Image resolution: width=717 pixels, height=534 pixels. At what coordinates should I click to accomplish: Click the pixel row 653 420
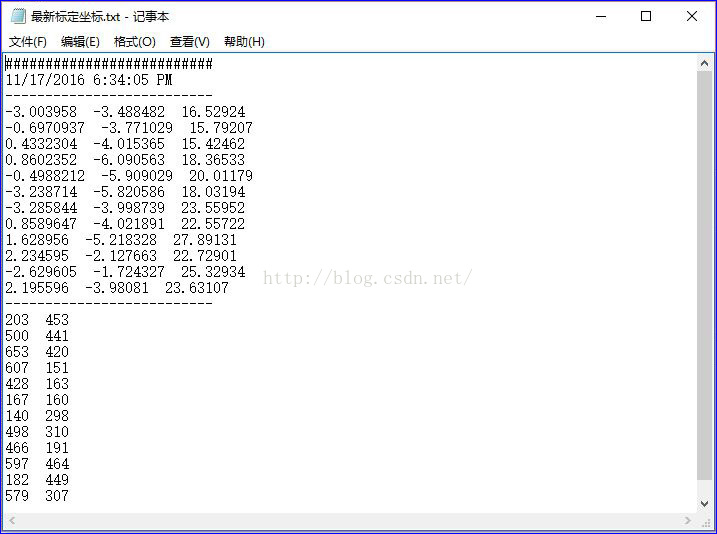point(37,352)
